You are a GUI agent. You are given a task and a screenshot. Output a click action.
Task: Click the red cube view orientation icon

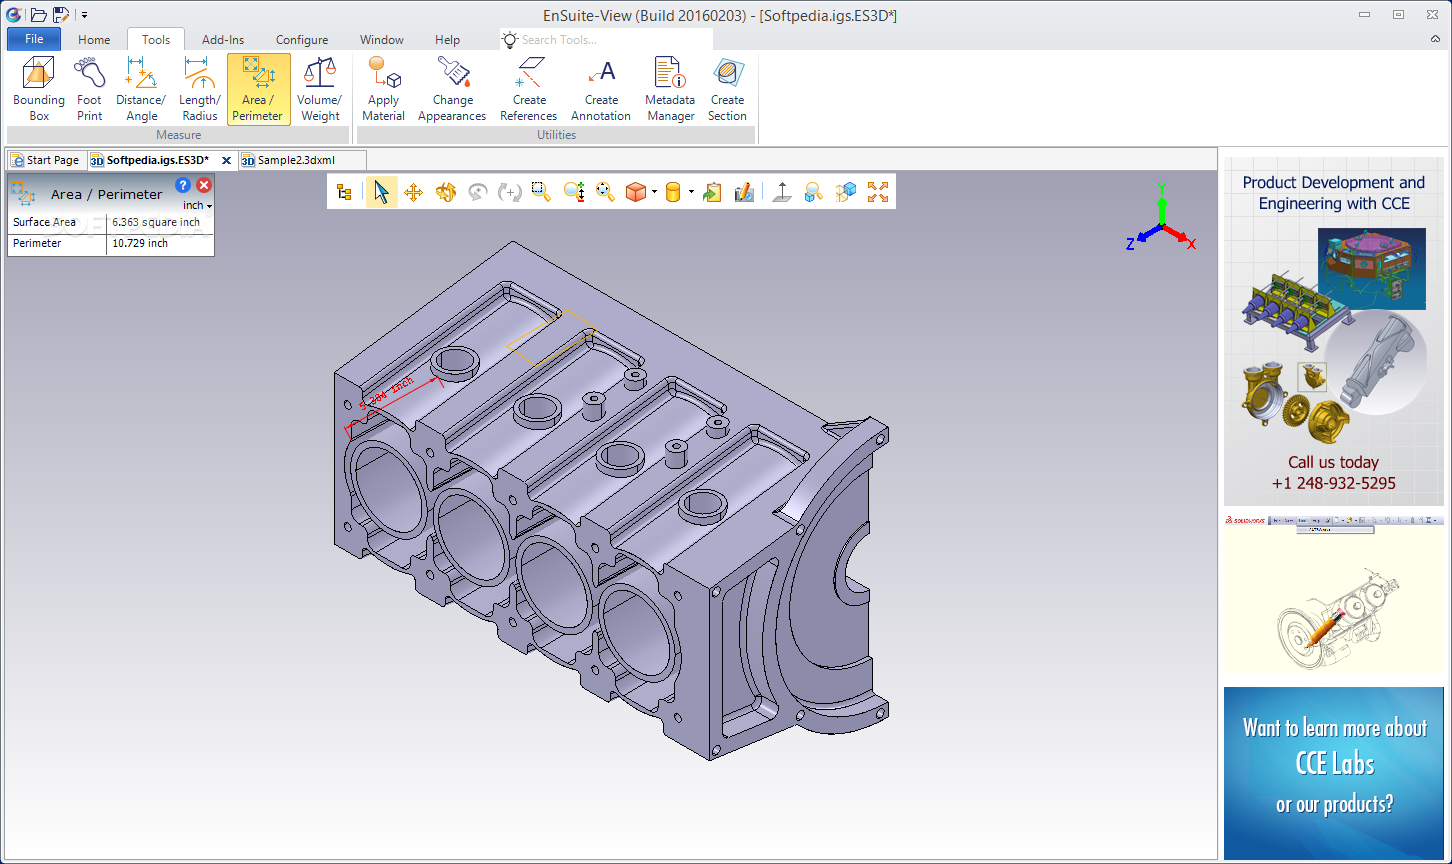coord(636,192)
